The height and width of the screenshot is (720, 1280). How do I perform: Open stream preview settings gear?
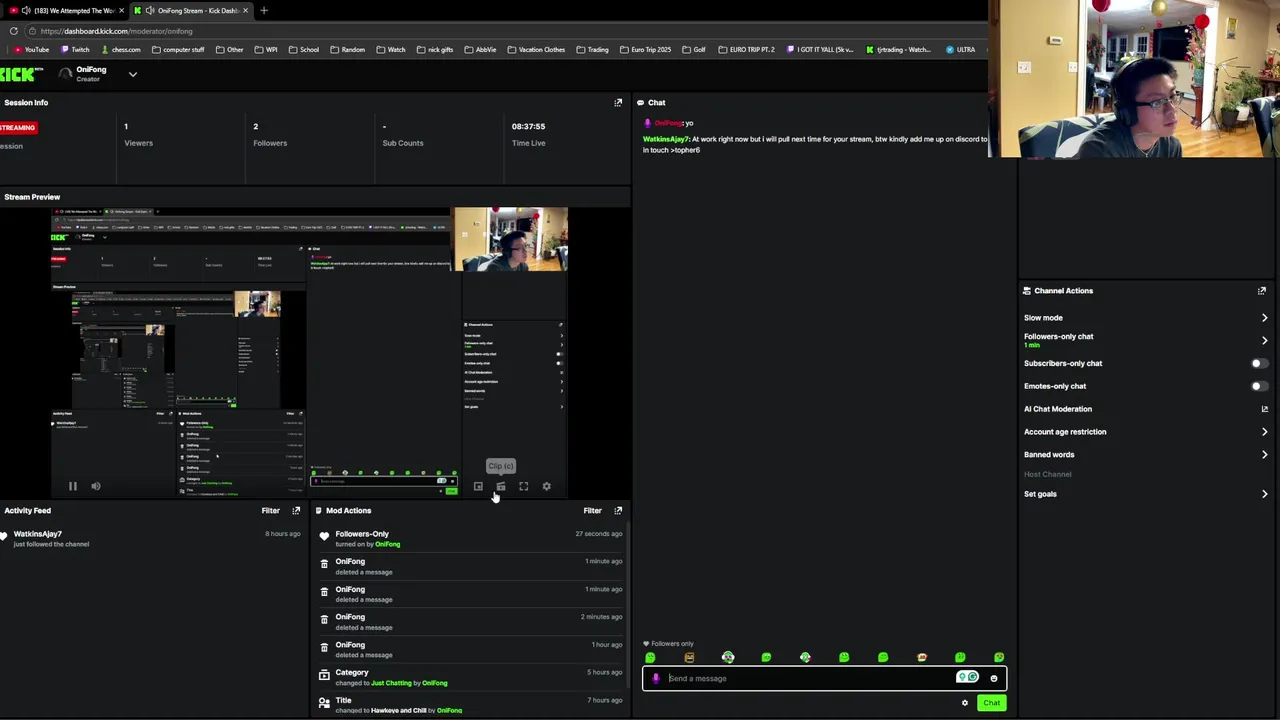pos(546,486)
